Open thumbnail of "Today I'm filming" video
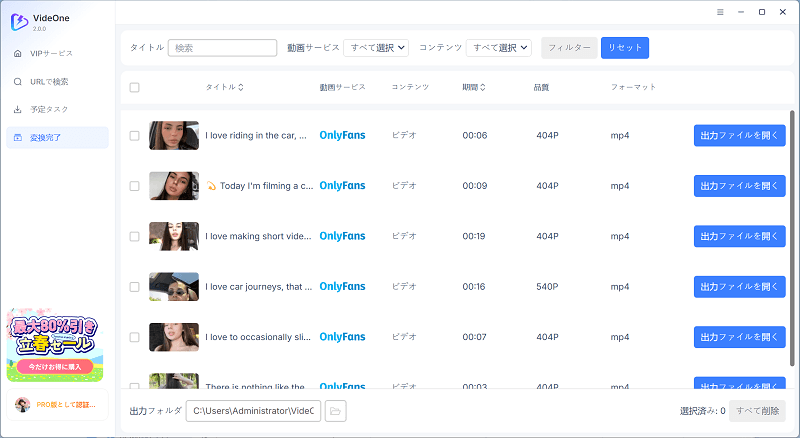Viewport: 800px width, 438px height. 174,186
